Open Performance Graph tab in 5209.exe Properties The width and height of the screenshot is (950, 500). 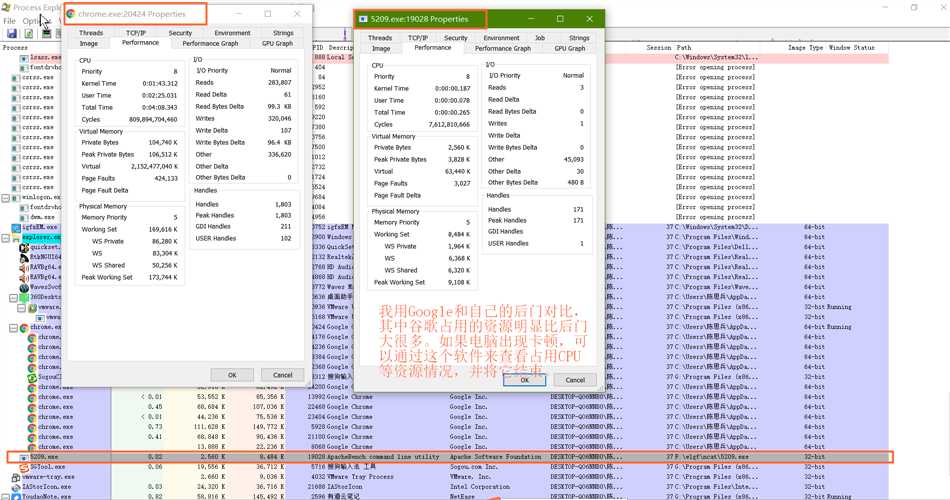point(502,48)
